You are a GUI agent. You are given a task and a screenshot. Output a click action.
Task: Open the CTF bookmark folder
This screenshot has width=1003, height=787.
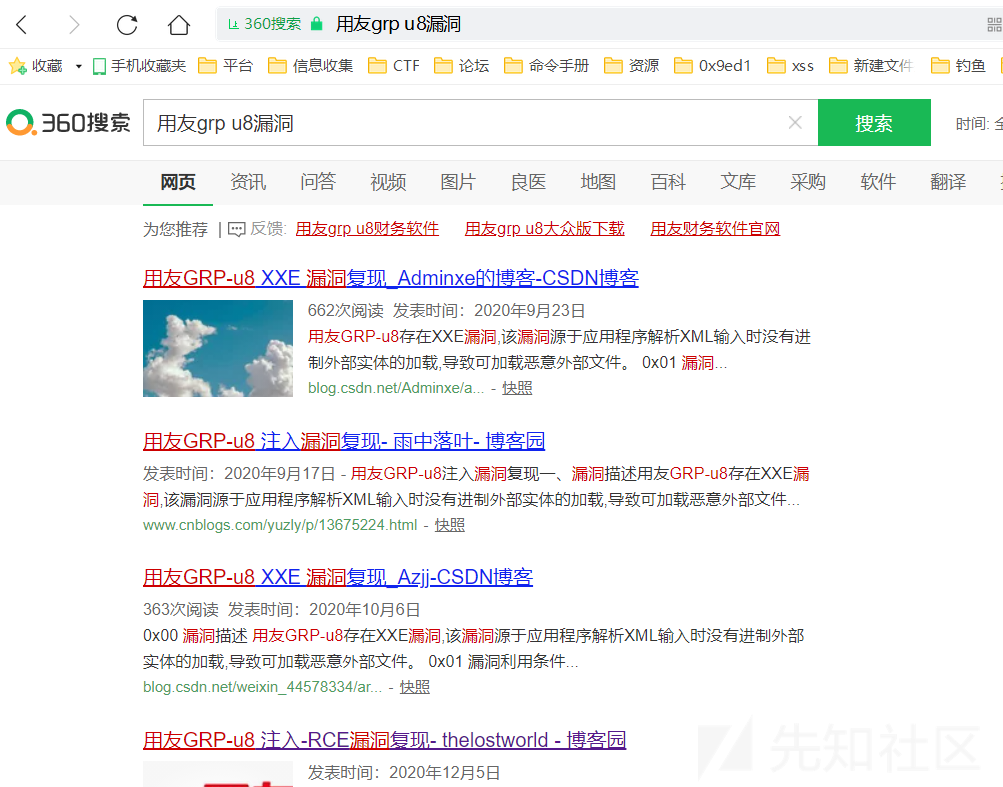pos(393,66)
